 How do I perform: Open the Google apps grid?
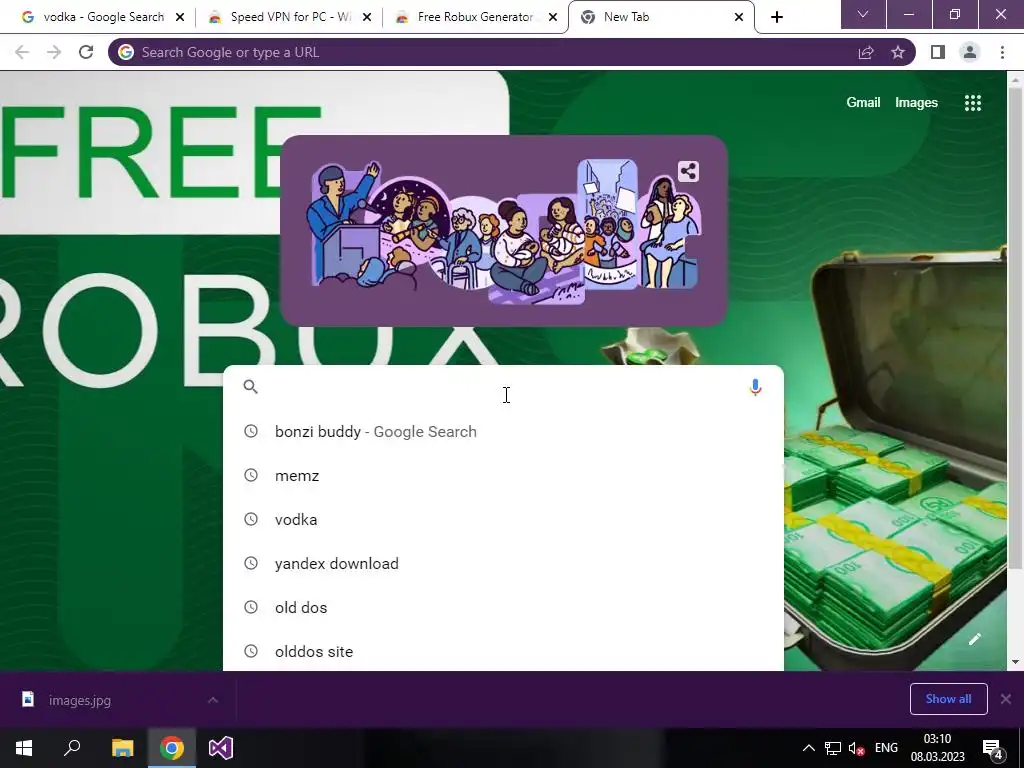pos(973,103)
